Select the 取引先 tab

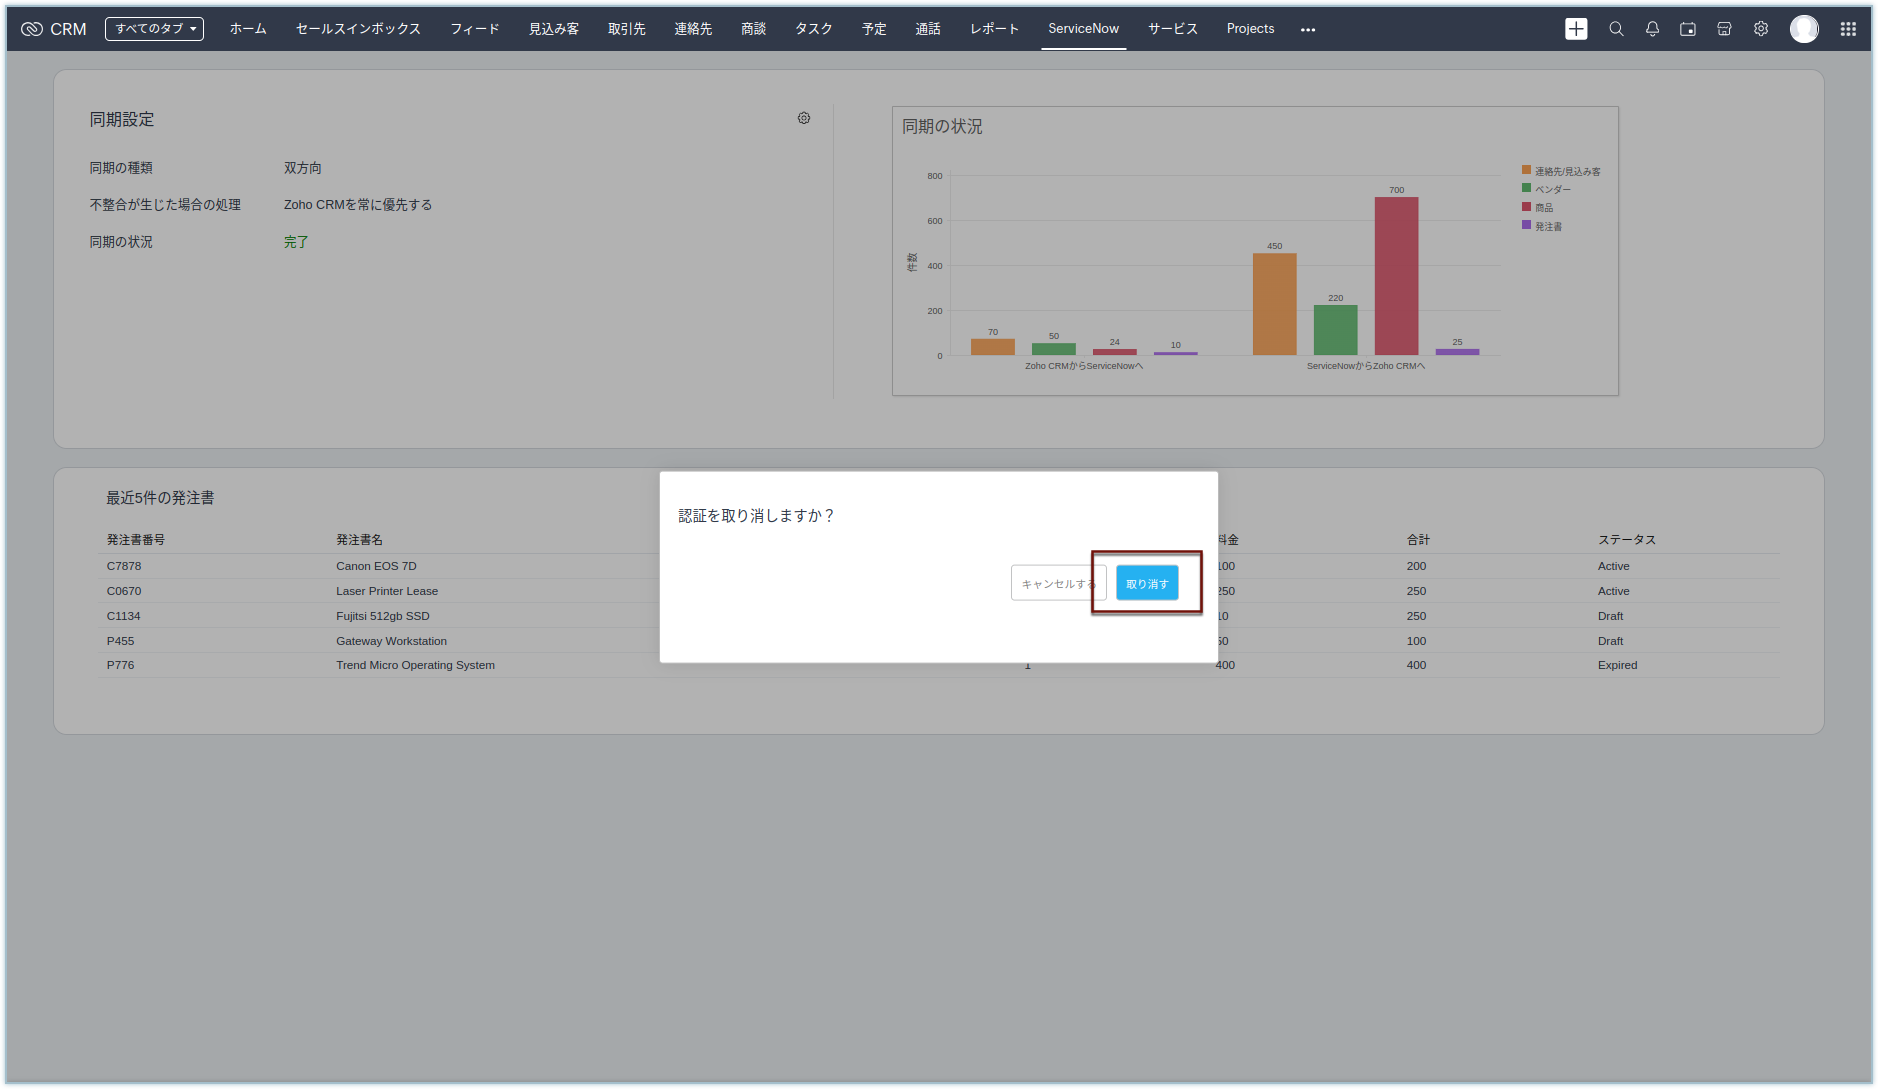[627, 29]
